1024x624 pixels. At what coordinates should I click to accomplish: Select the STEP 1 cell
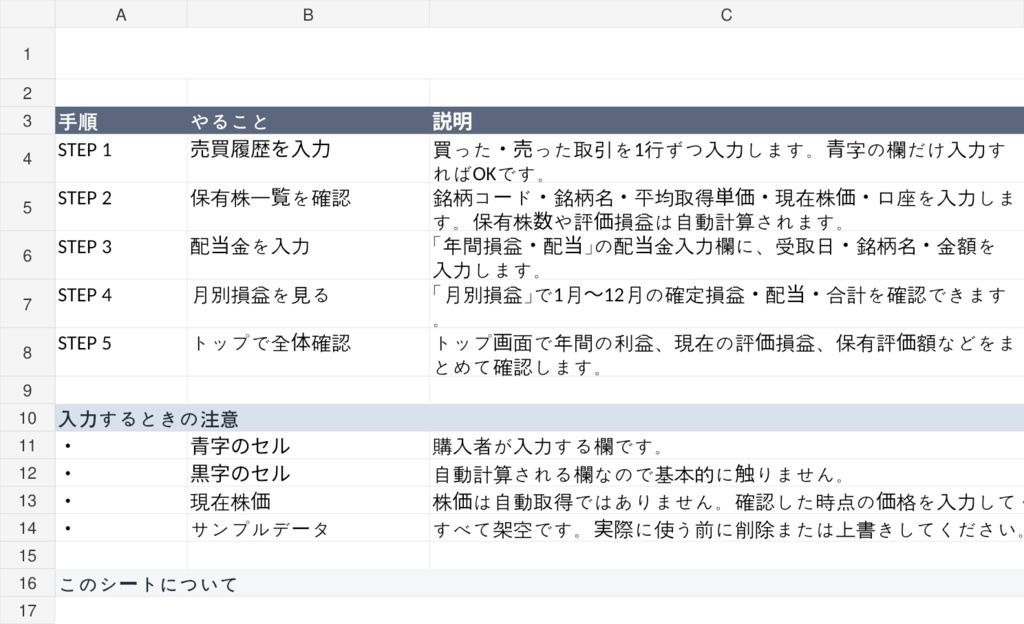point(121,159)
